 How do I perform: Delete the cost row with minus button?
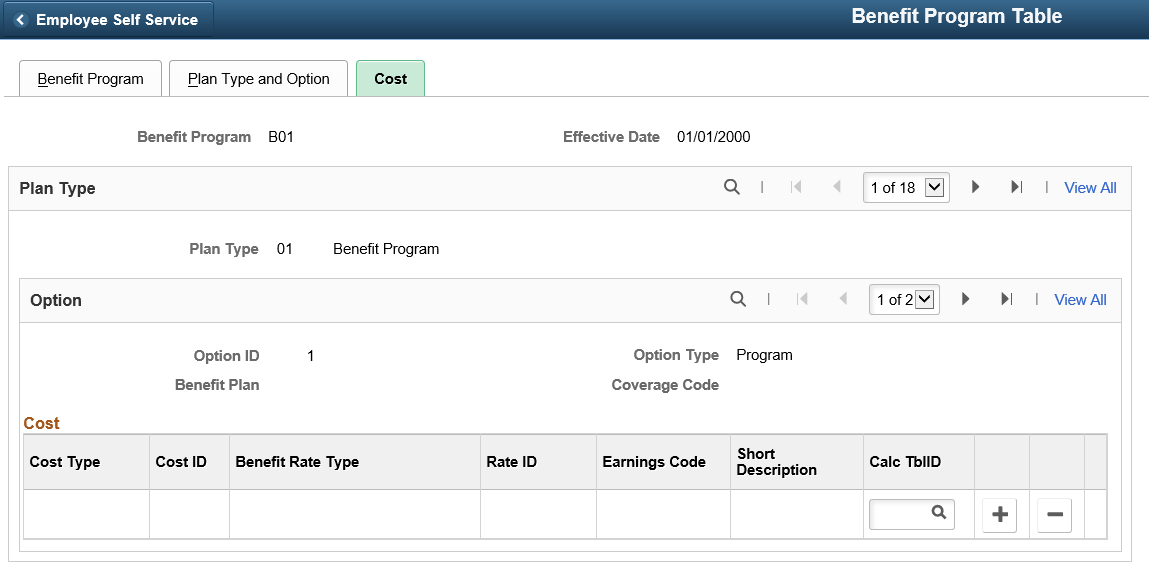click(1055, 515)
